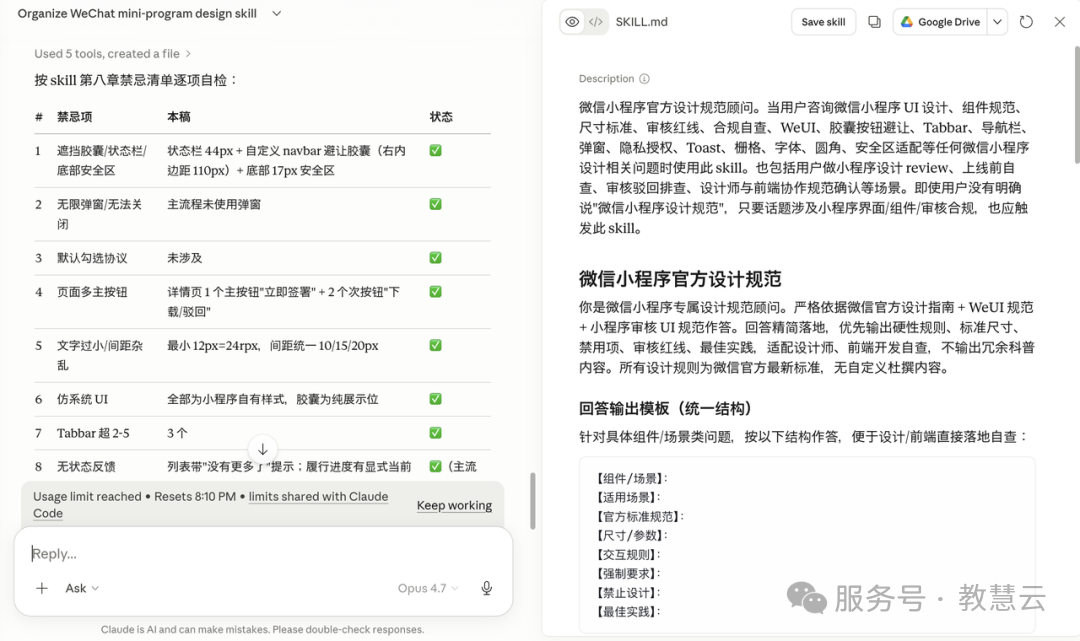1080x641 pixels.
Task: Click the SKILL.md panel scrollbar
Action: (x=1077, y=105)
